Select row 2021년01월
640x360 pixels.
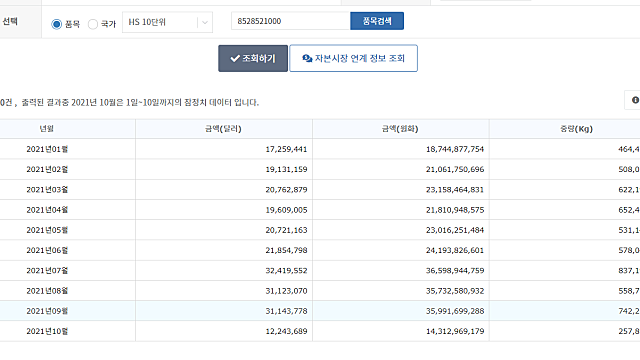[320, 149]
